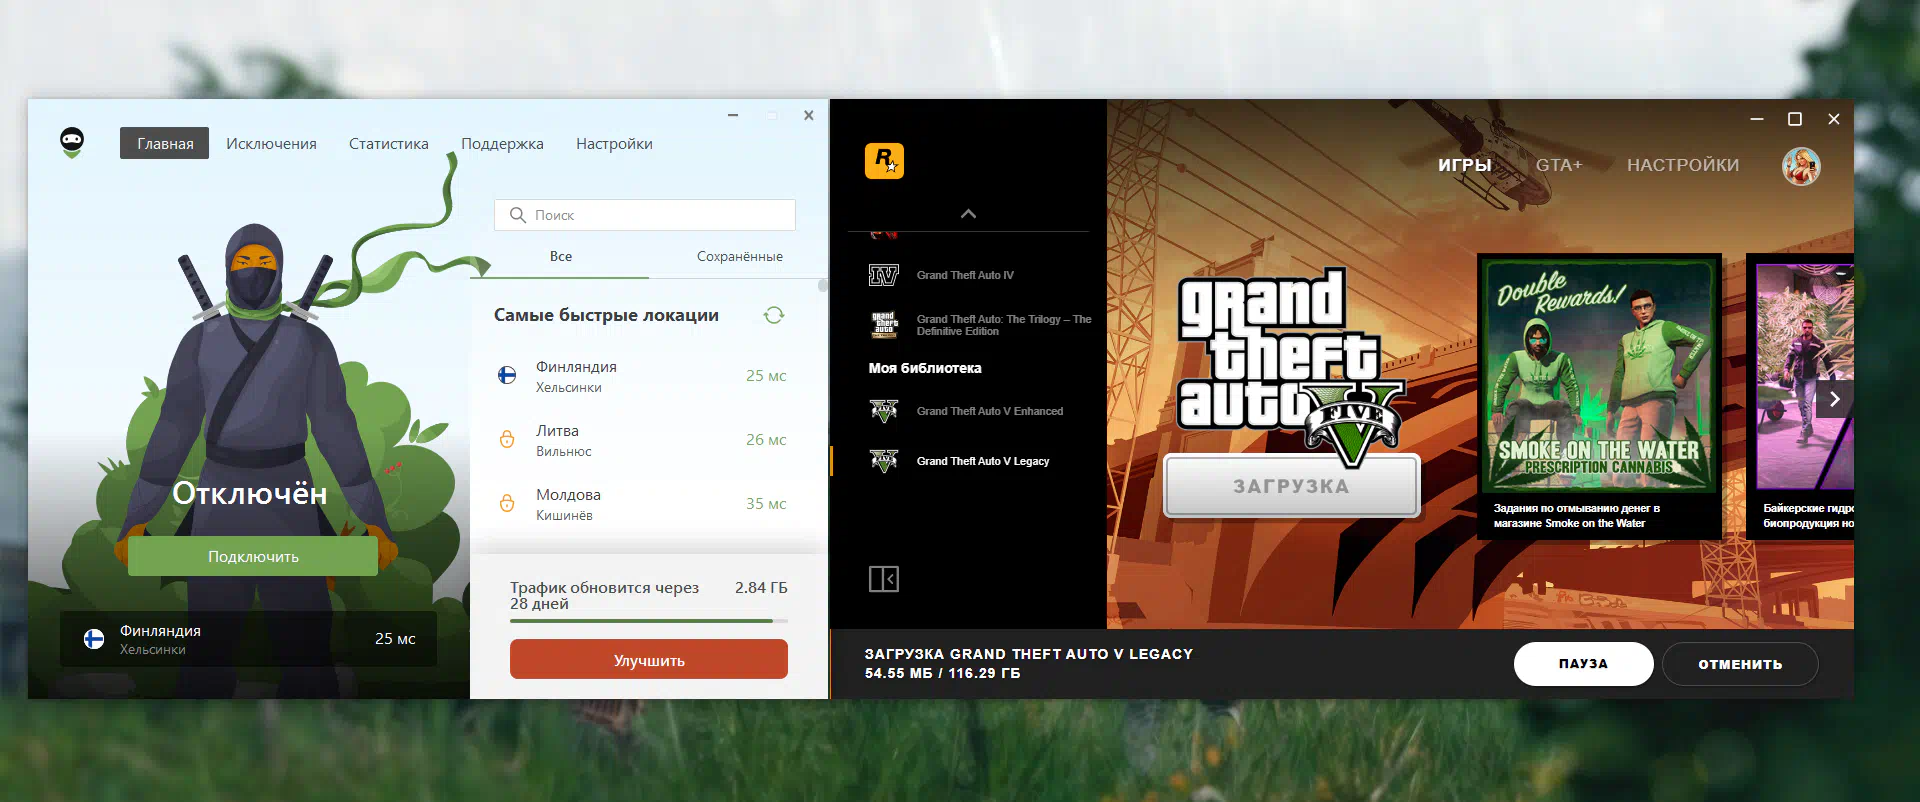Screen dimensions: 1920x802
Task: Click the GTA IV game icon
Action: tap(884, 275)
